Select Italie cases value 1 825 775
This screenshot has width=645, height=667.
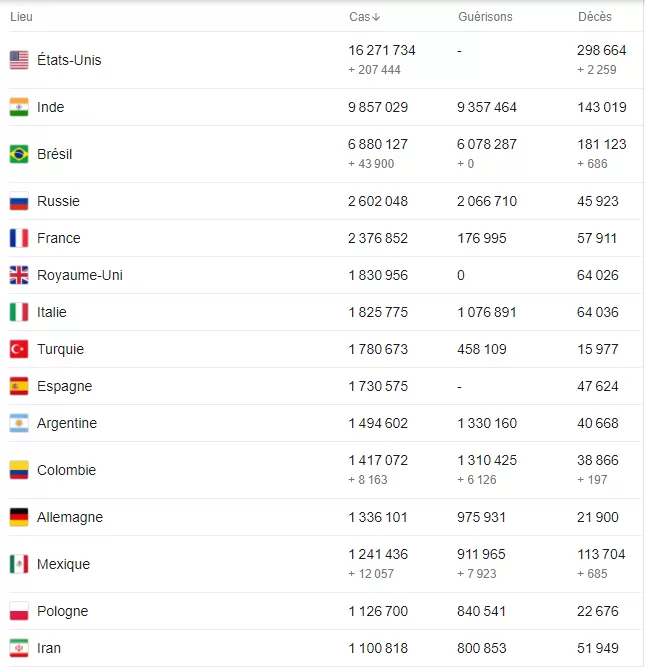coord(378,312)
